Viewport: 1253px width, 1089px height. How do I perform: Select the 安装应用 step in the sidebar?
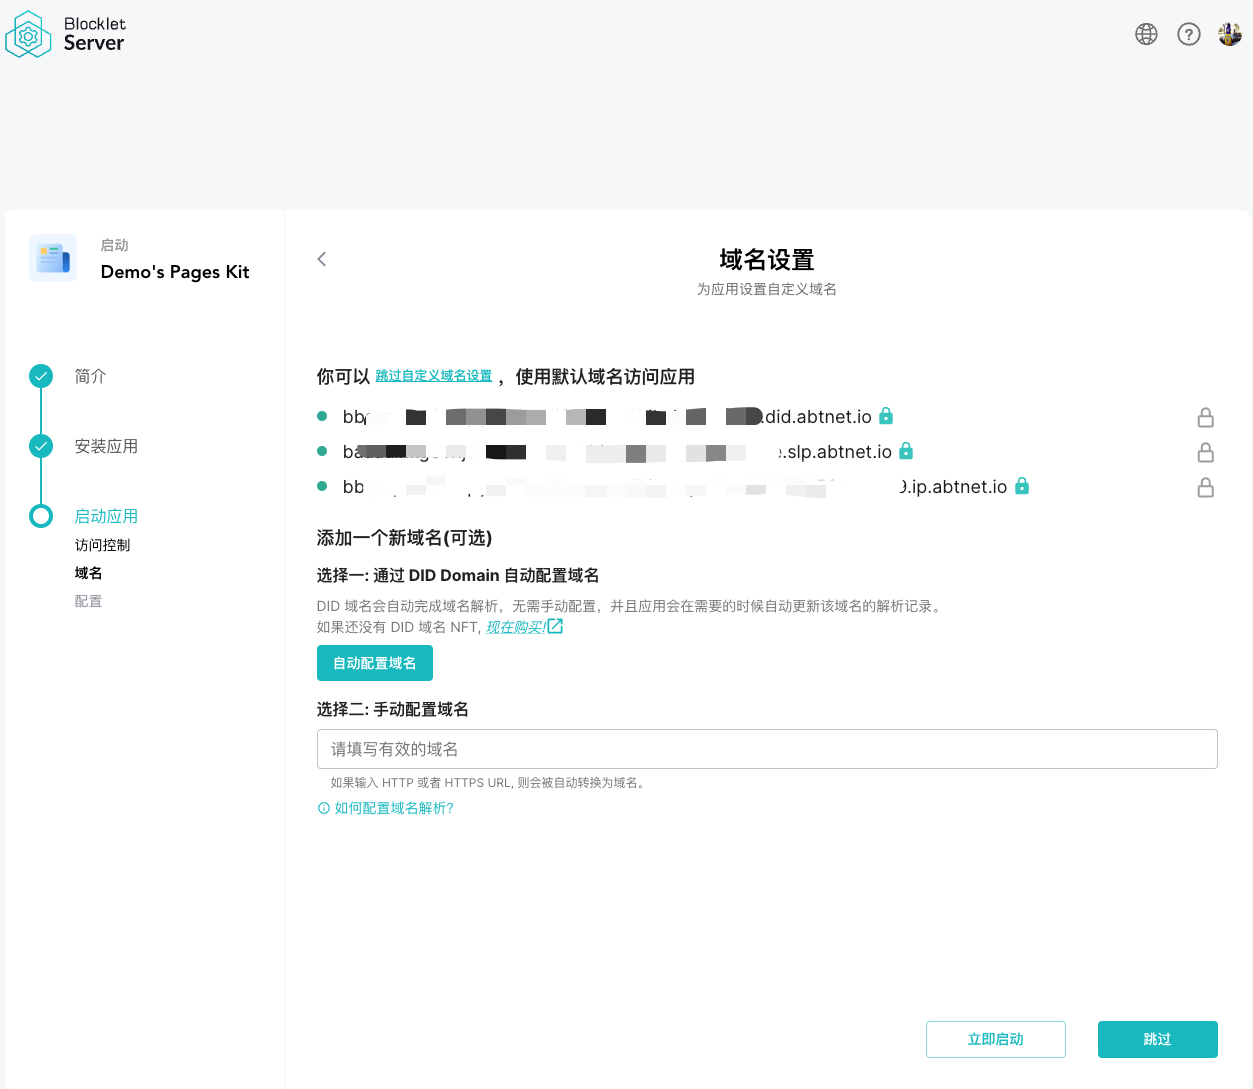[x=106, y=446]
